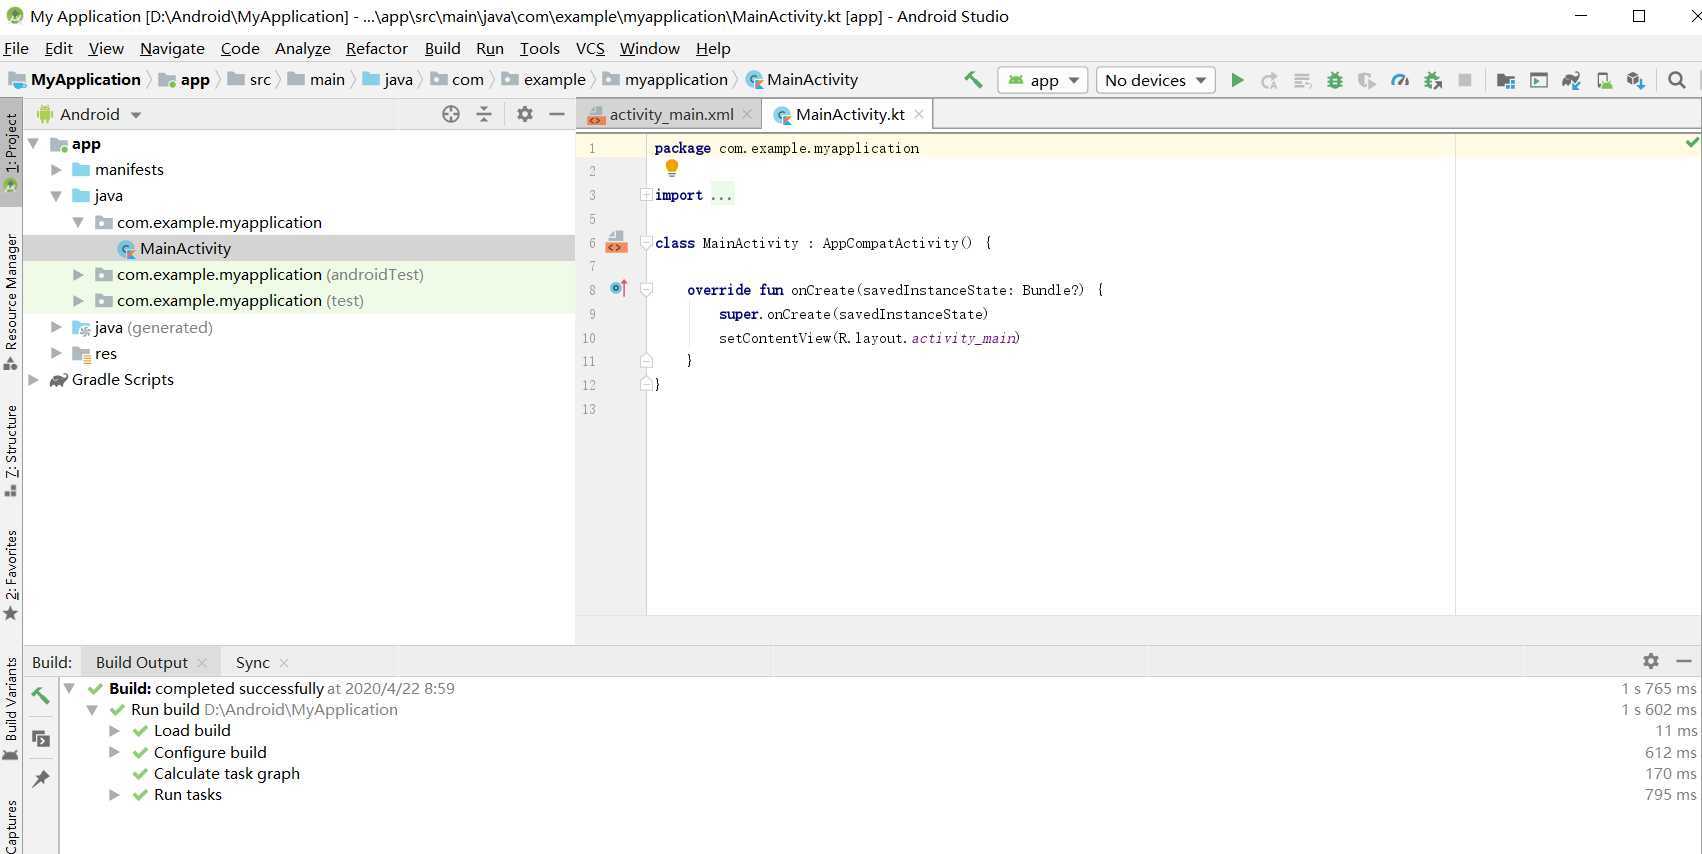1702x854 pixels.
Task: Click Apply Changes and Restart Activity icon
Action: [1269, 80]
